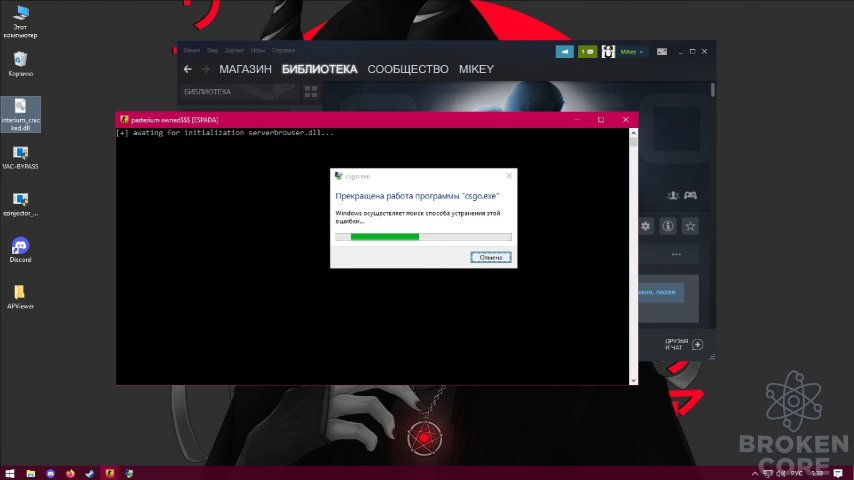Open Windows notification center icon
The width and height of the screenshot is (854, 480).
coord(838,473)
